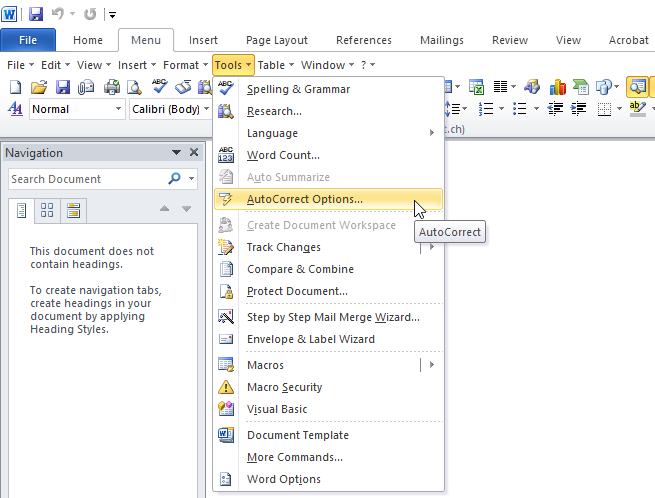The image size is (655, 498).
Task: Open Word Options at menu bottom
Action: pos(328,479)
